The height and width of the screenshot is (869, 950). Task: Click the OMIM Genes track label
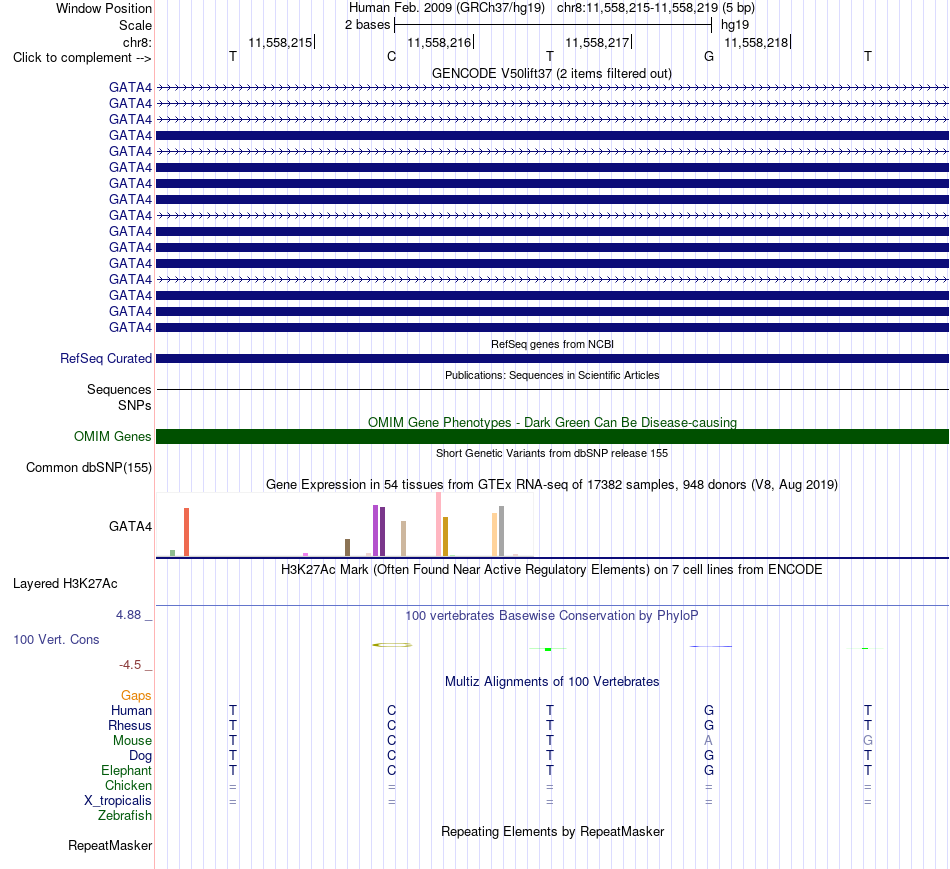click(x=112, y=436)
